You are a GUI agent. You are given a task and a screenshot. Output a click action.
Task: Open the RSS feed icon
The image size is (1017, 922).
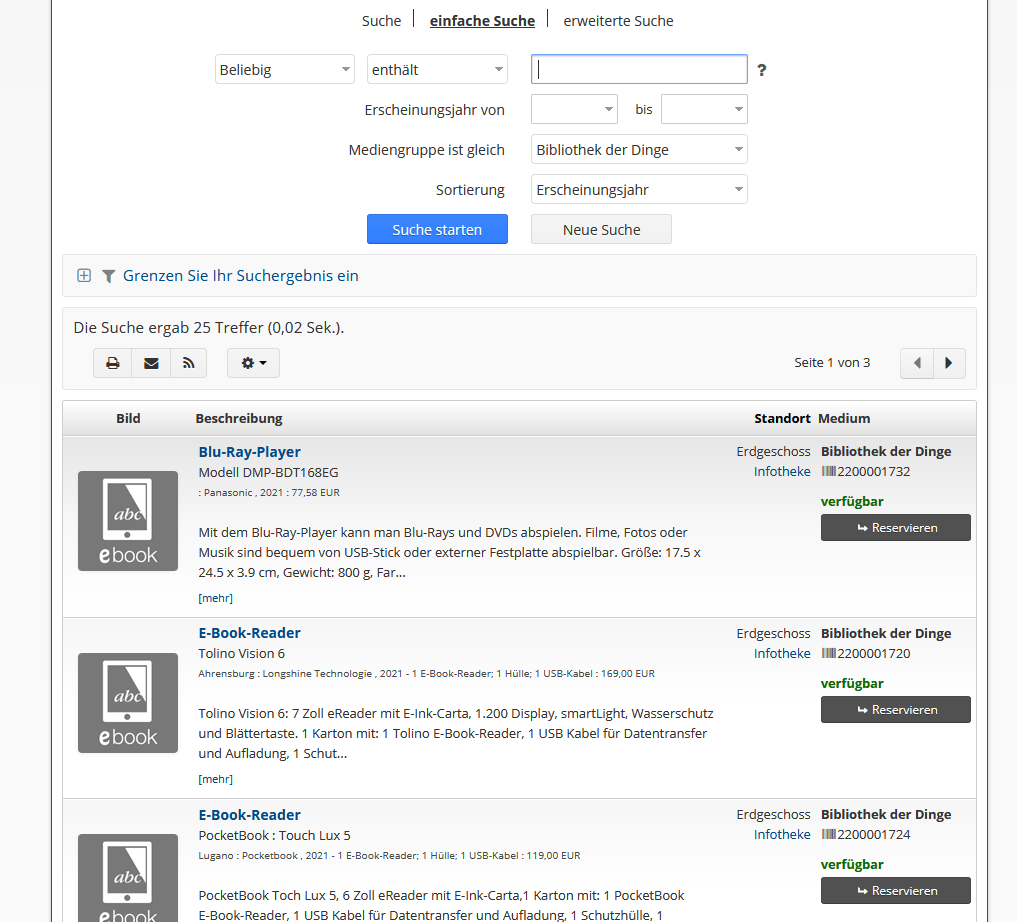(188, 363)
